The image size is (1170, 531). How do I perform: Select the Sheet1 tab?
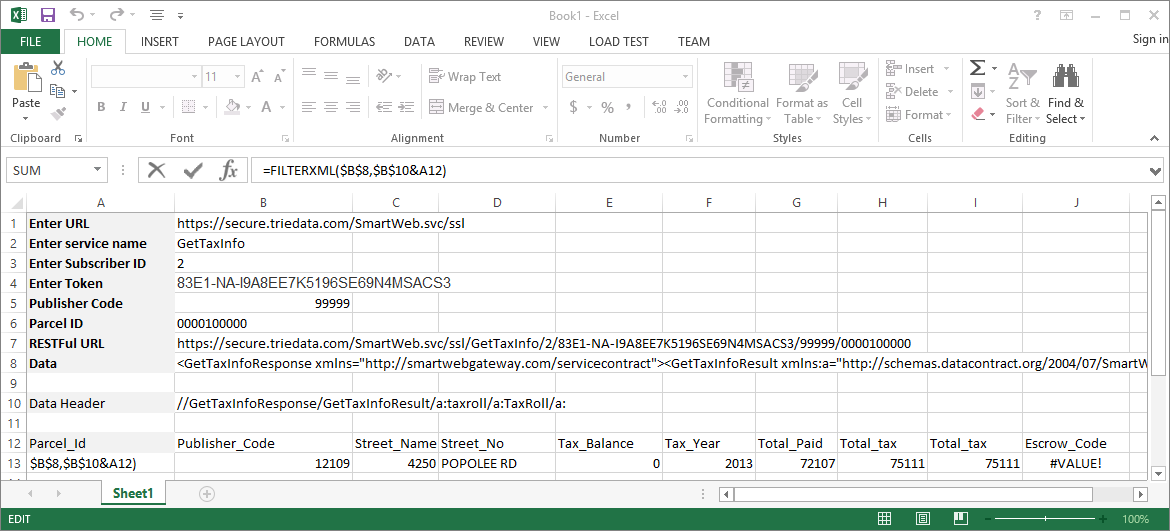pos(132,493)
